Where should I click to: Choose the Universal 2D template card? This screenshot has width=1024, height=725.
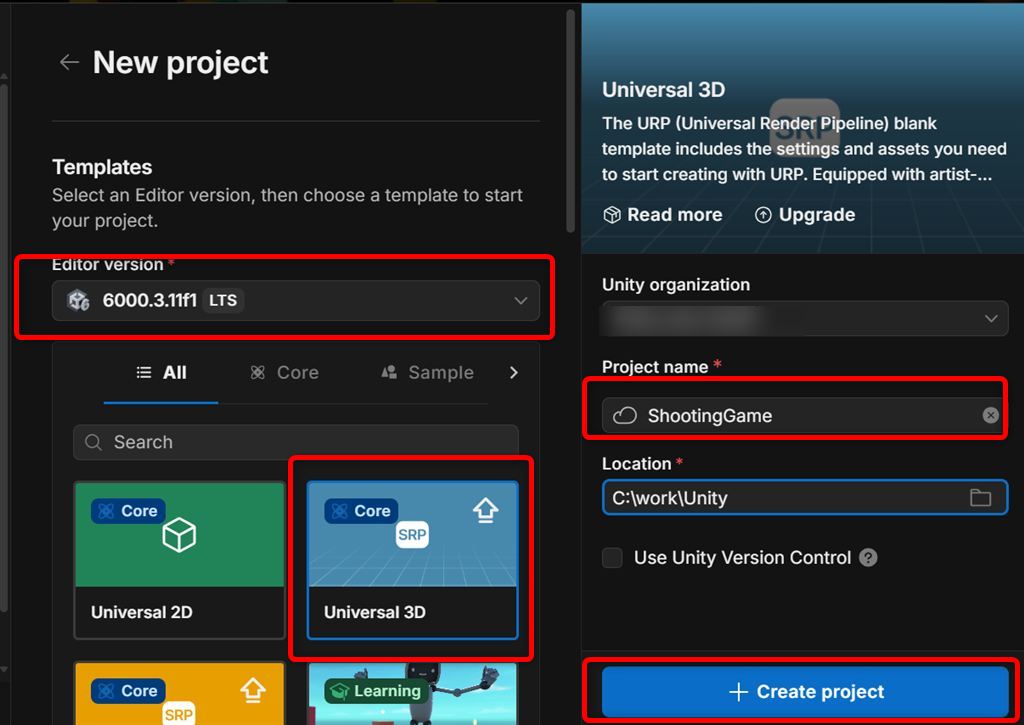point(180,560)
